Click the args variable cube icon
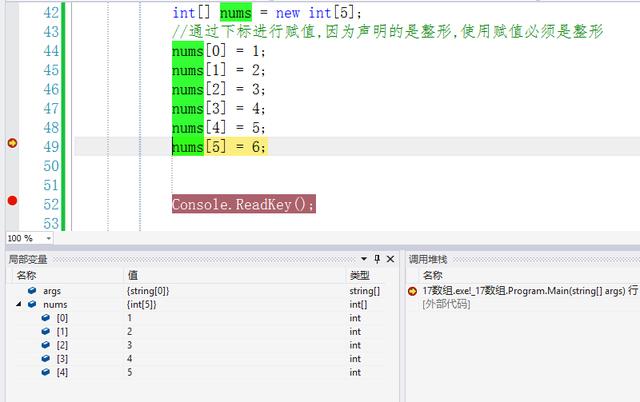This screenshot has height=402, width=640. [32, 291]
